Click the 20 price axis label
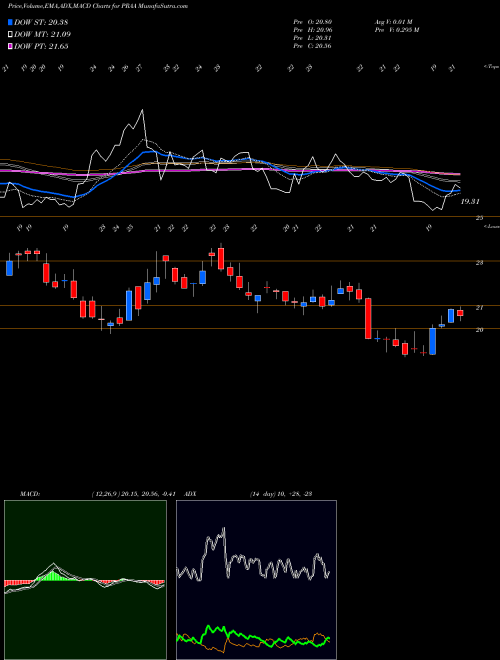Screen dimensions: 500x660 pyautogui.click(x=479, y=330)
